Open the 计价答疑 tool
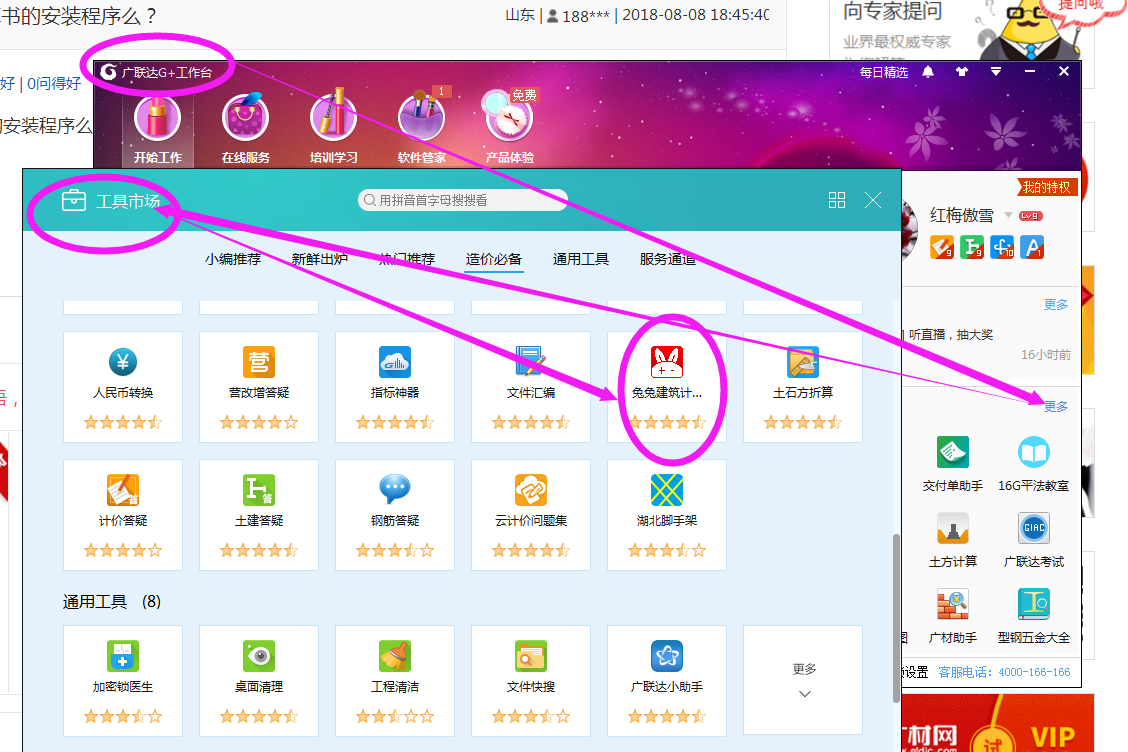Screen dimensions: 1128x752 [x=123, y=515]
